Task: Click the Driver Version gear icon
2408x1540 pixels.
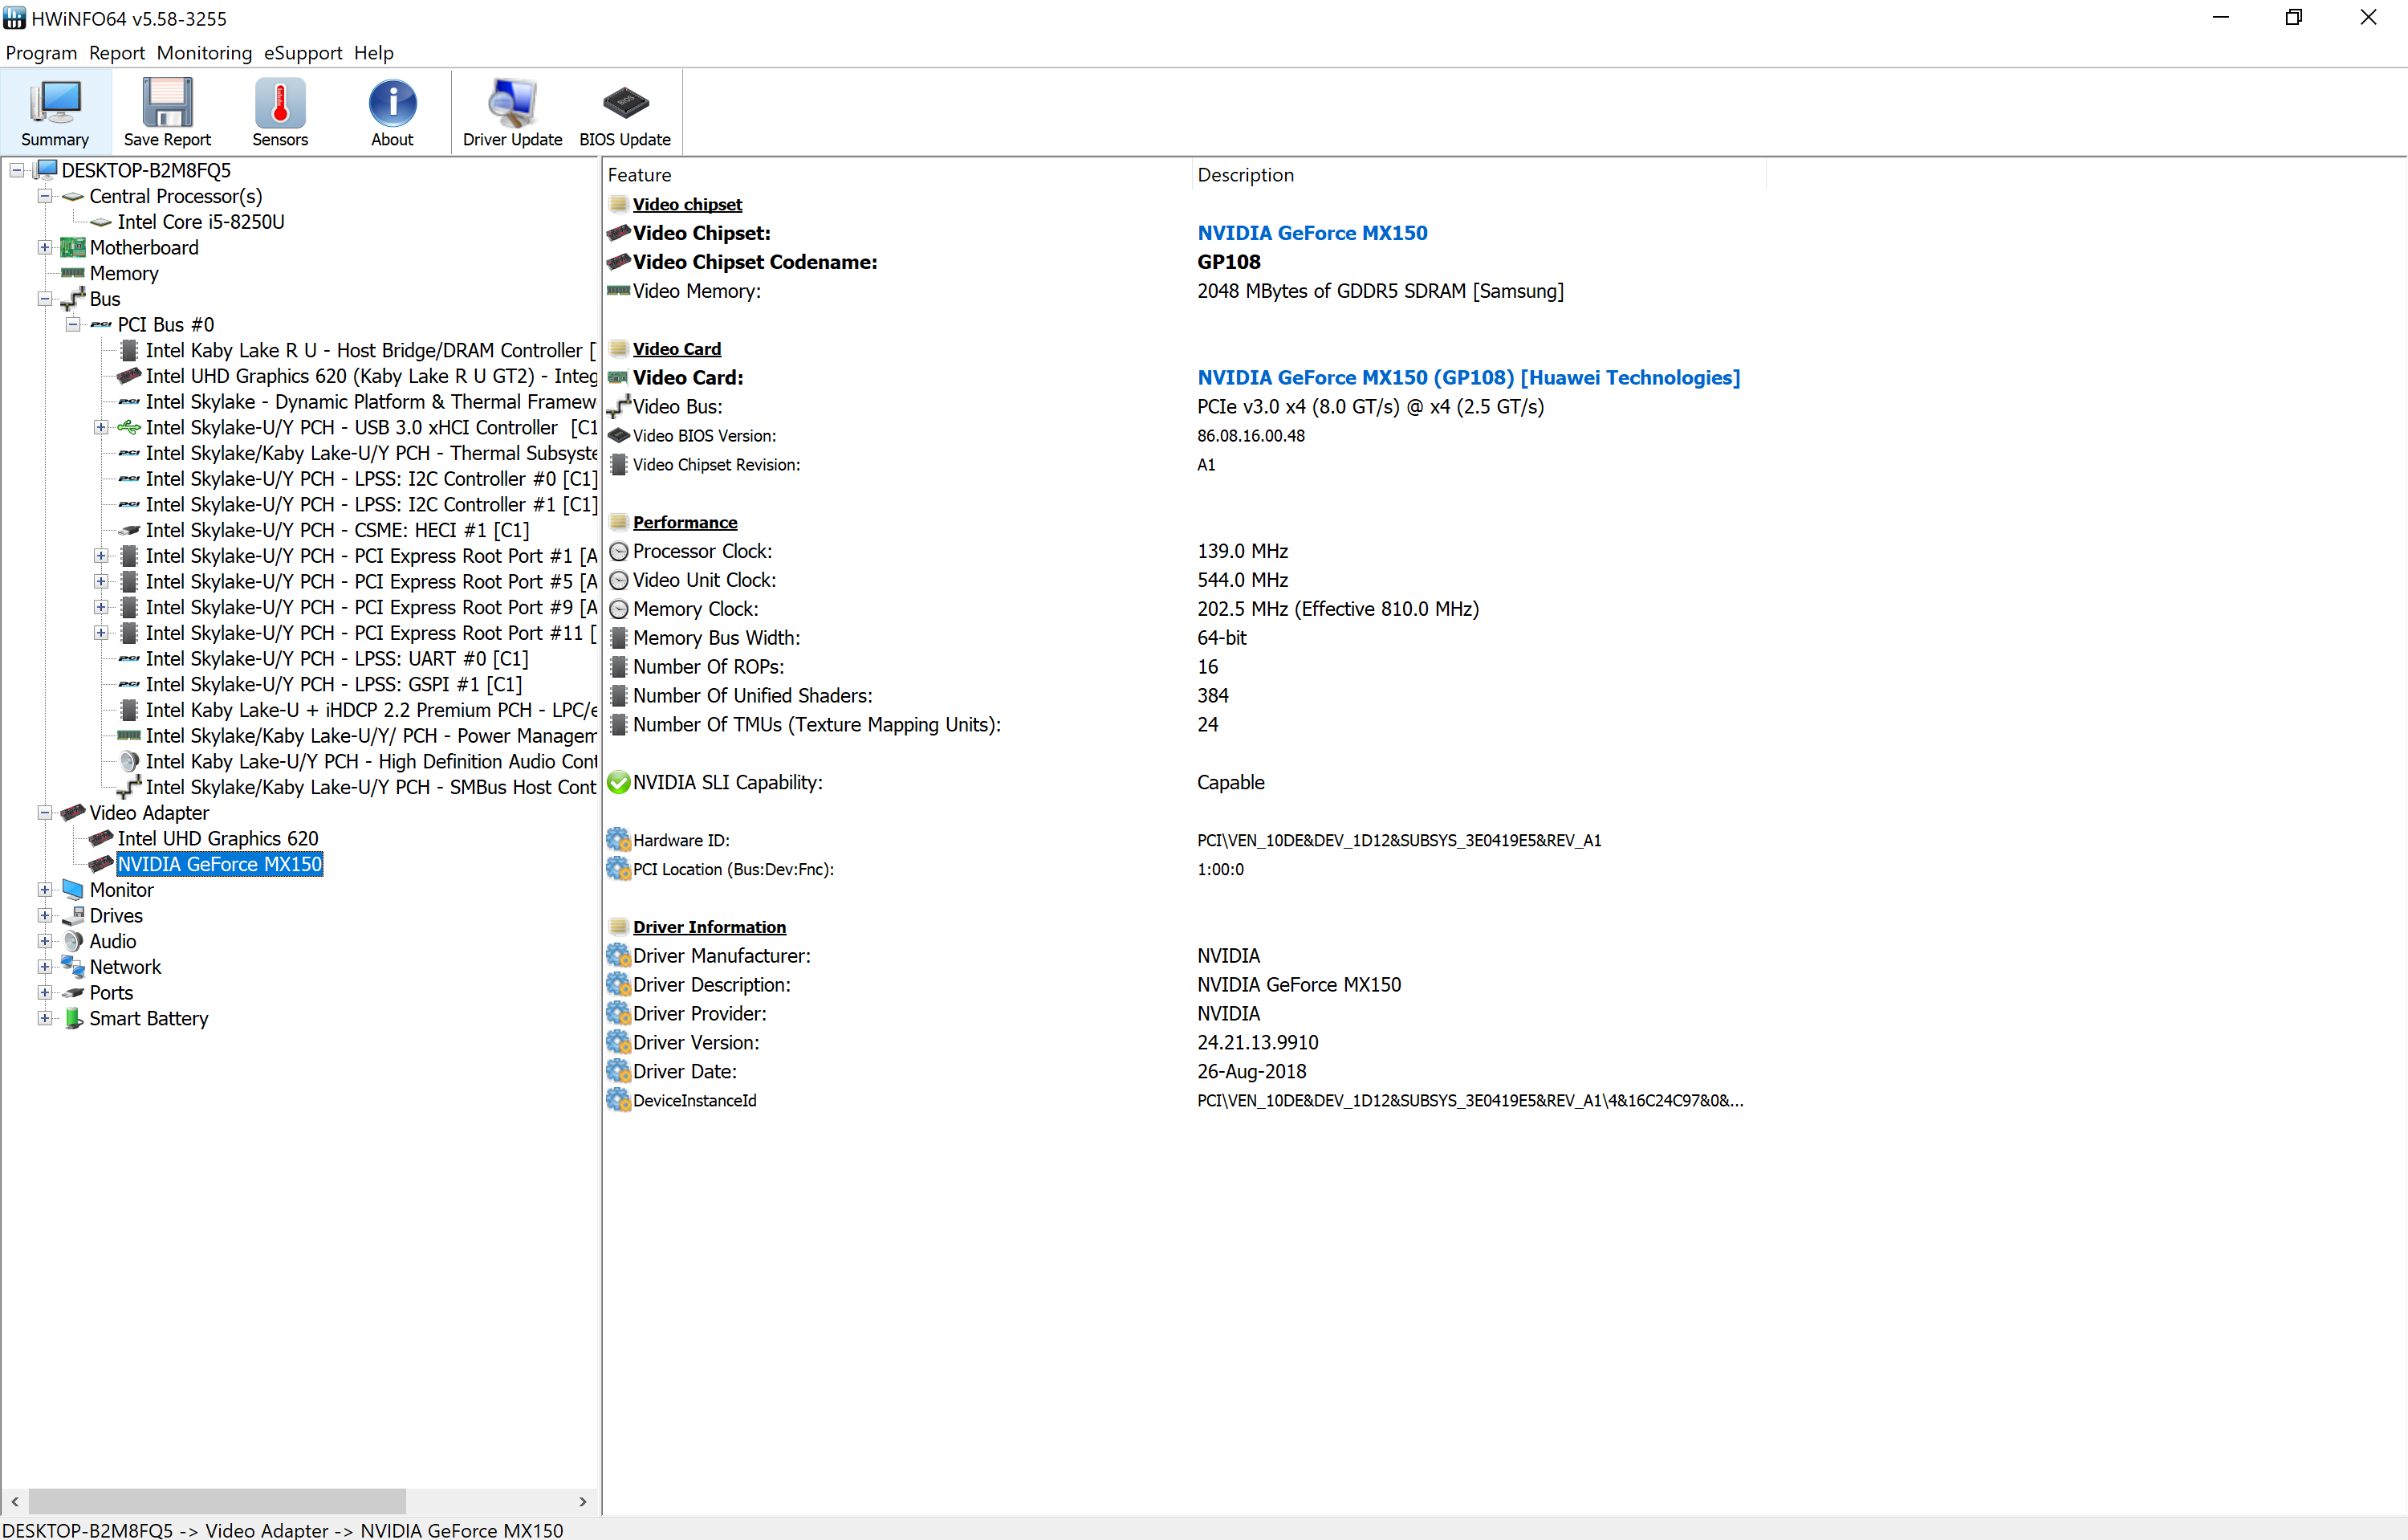Action: click(619, 1042)
